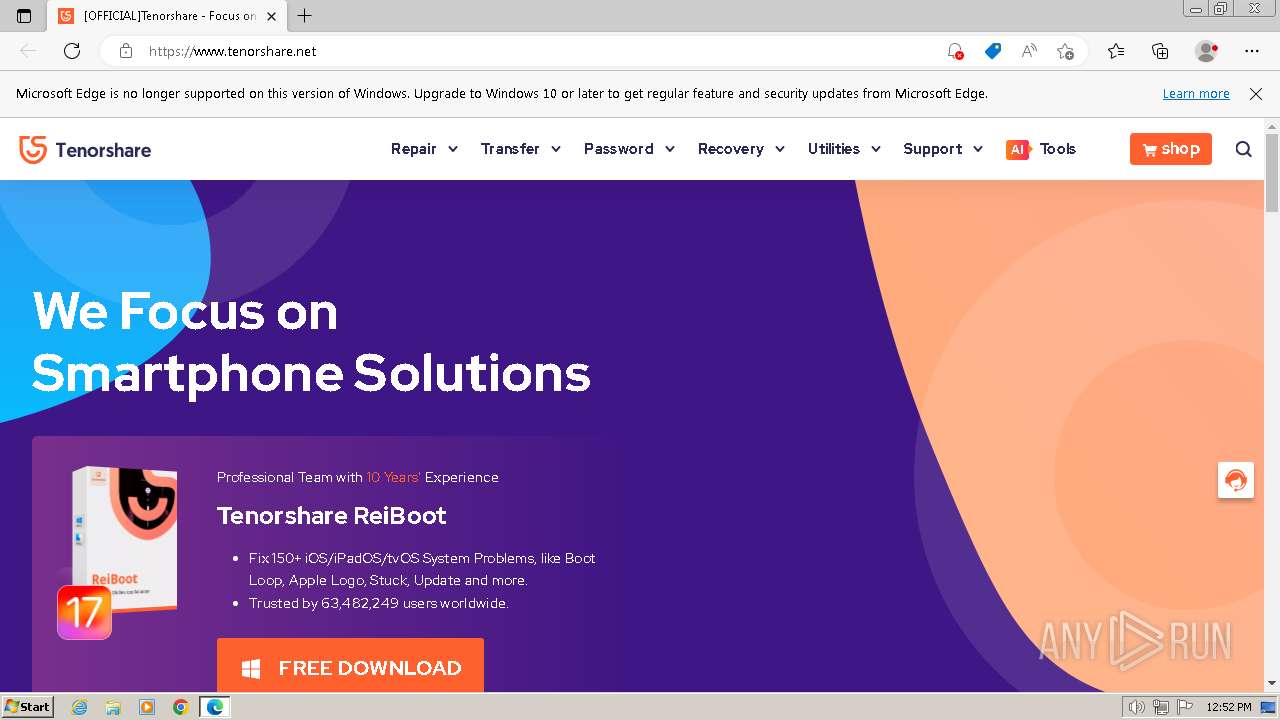
Task: Click the FREE DOWNLOAD button
Action: point(350,666)
